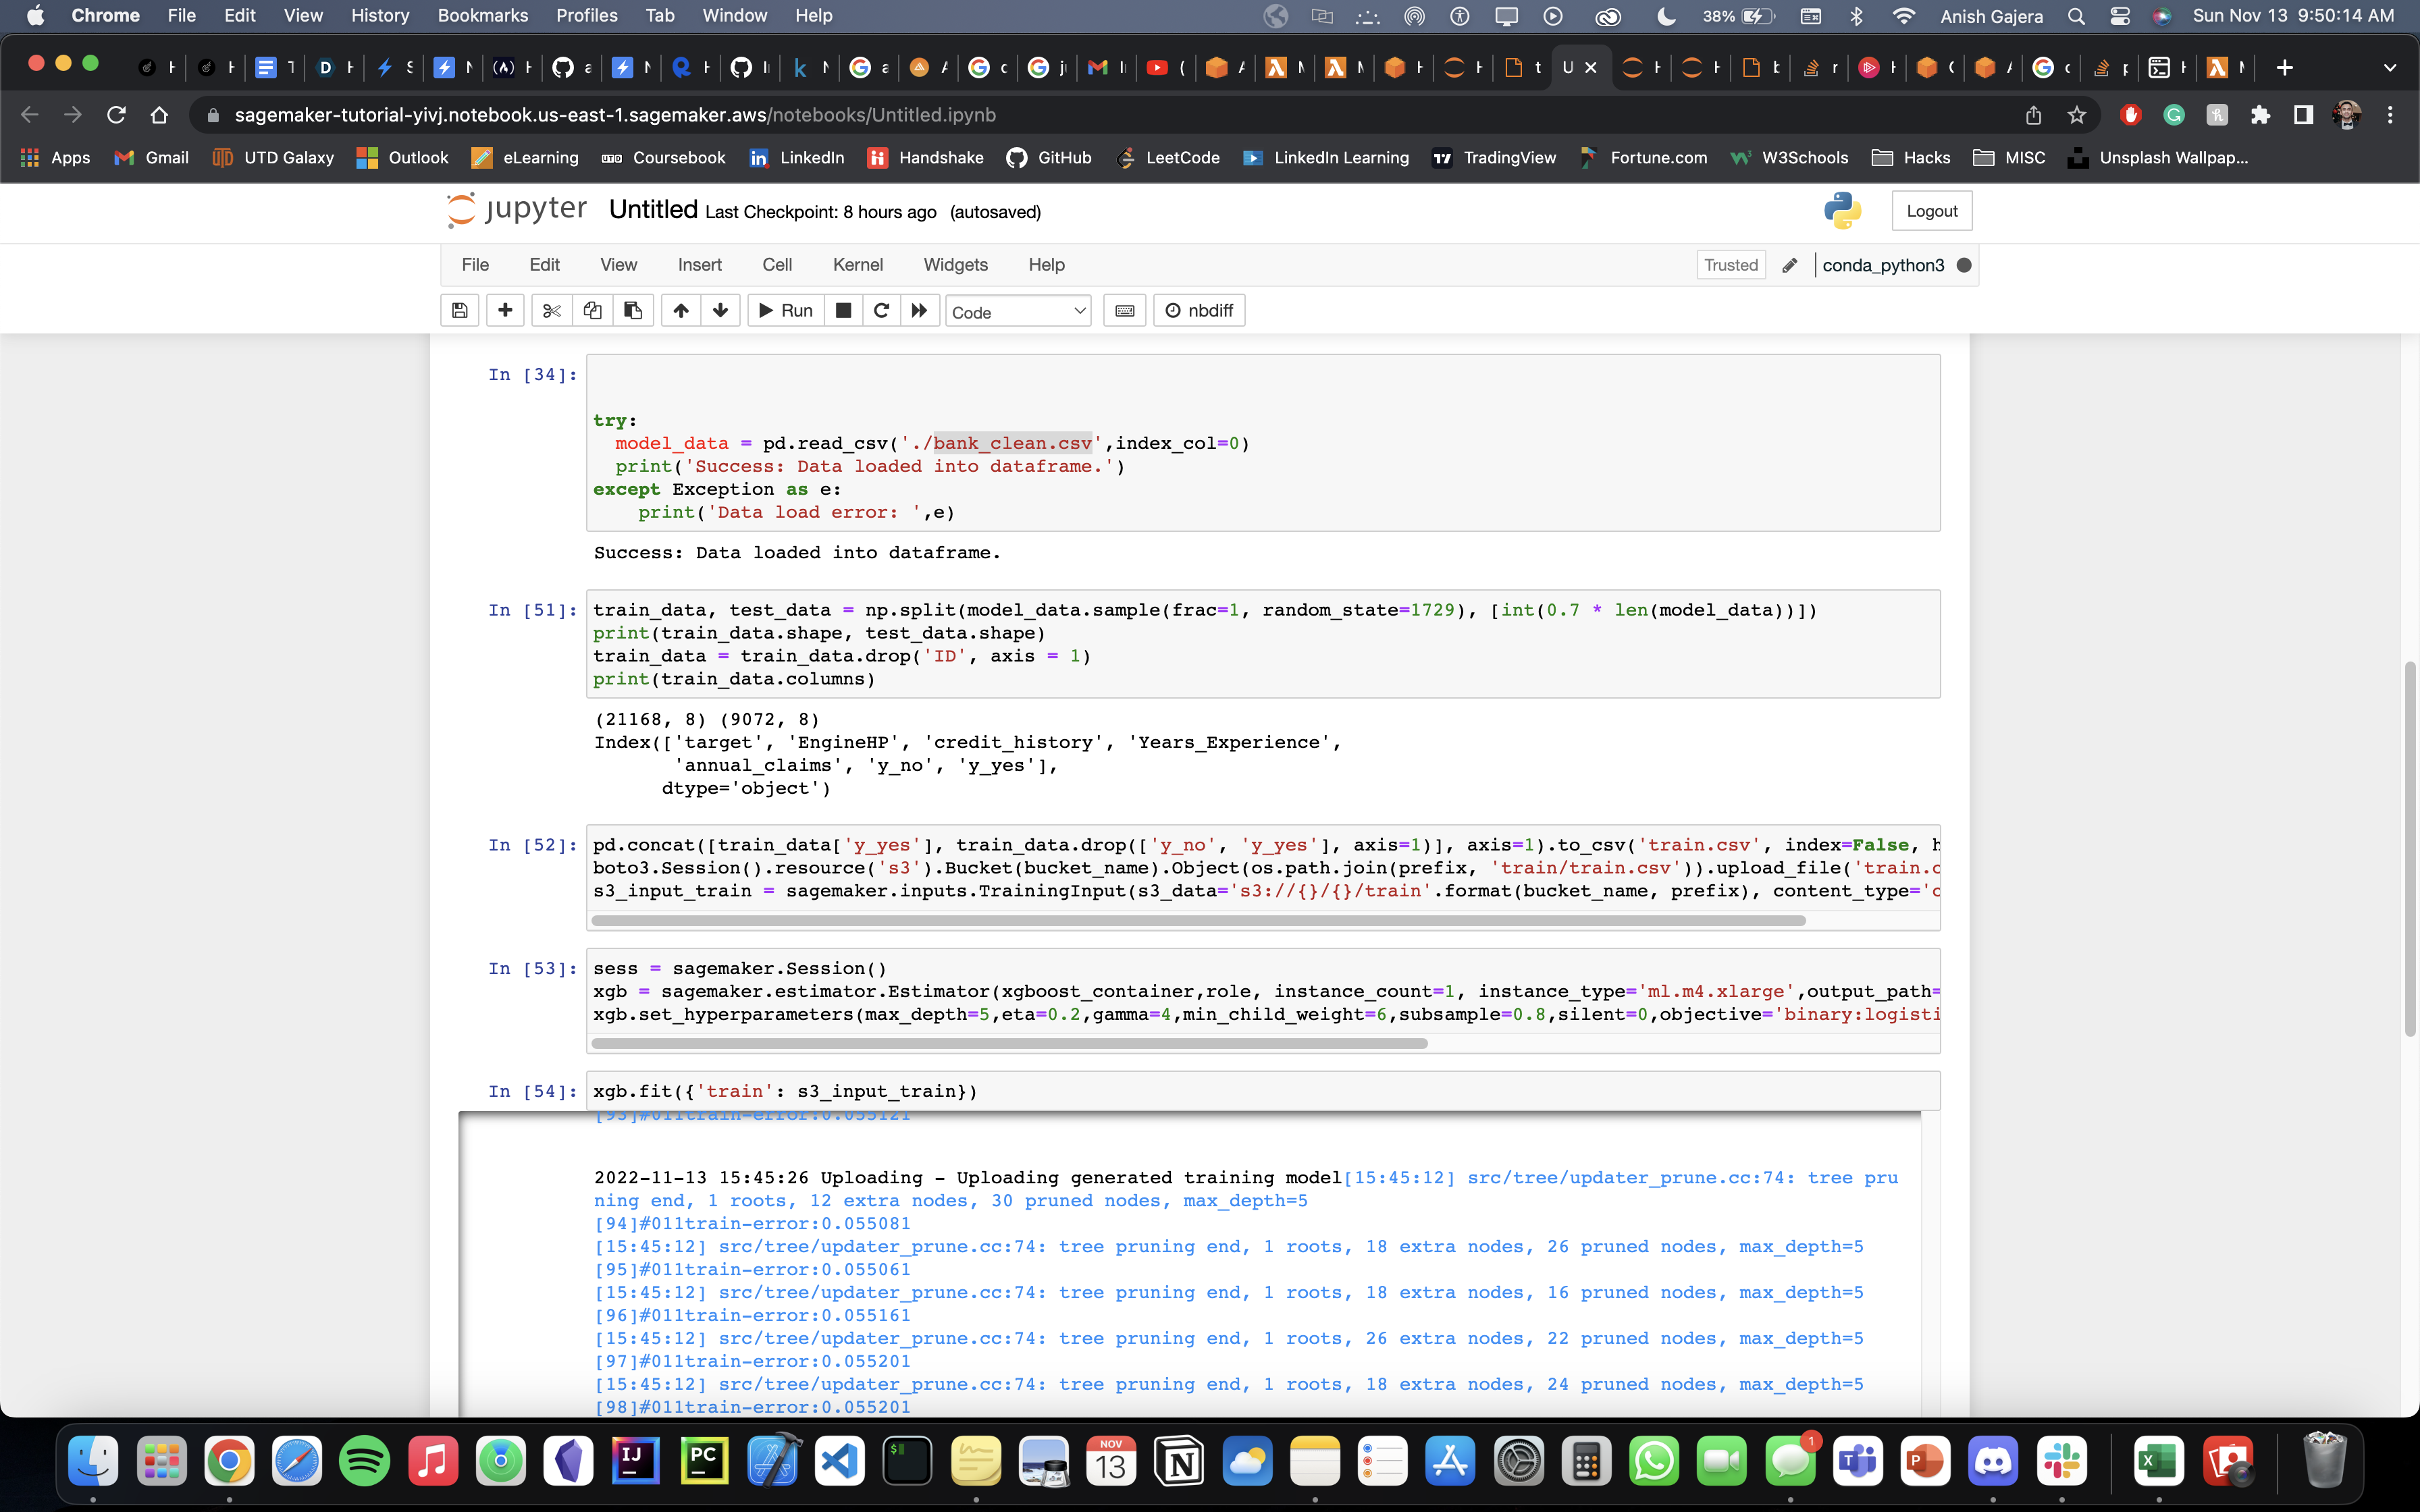The width and height of the screenshot is (2420, 1512).
Task: Click the Logout button
Action: 1931,211
